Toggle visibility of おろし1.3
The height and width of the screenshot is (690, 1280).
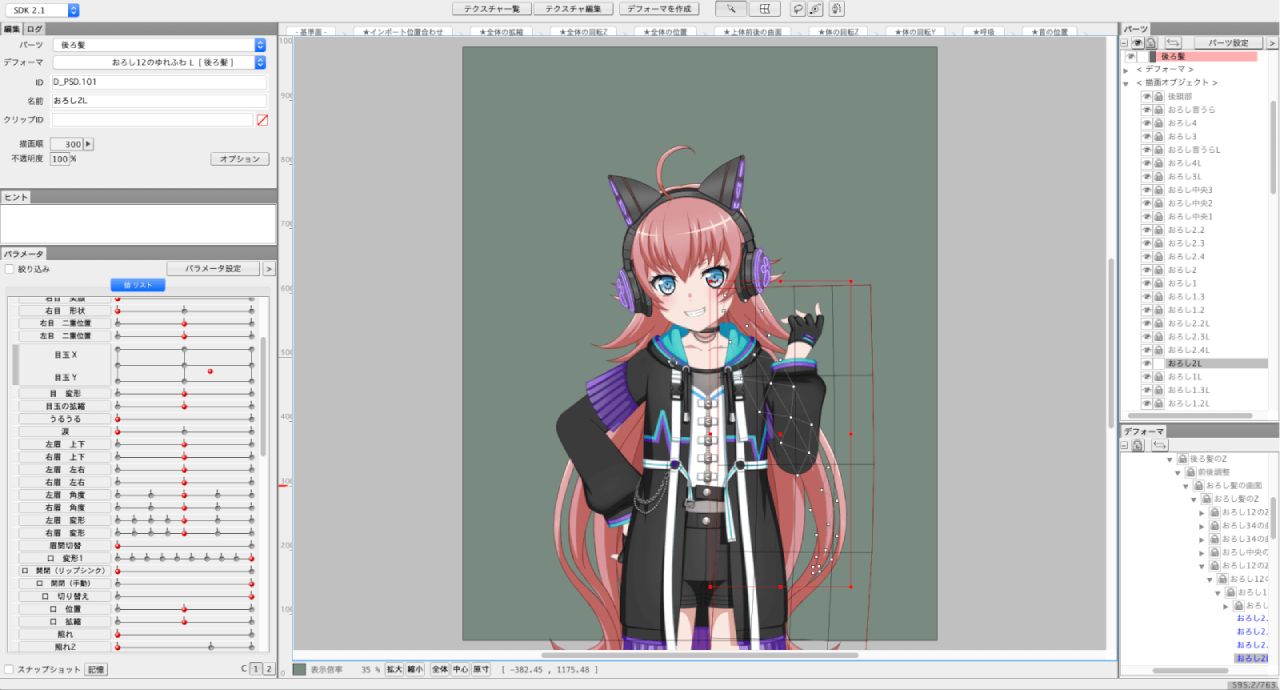point(1146,297)
